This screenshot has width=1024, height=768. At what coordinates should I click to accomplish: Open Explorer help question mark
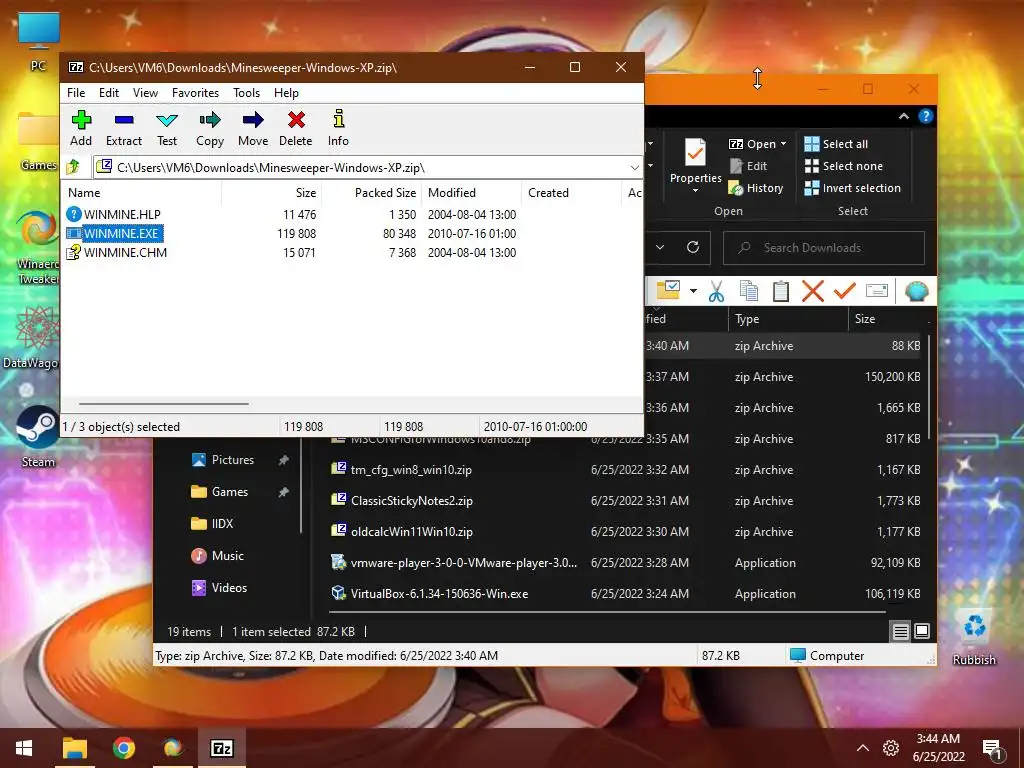coord(925,116)
